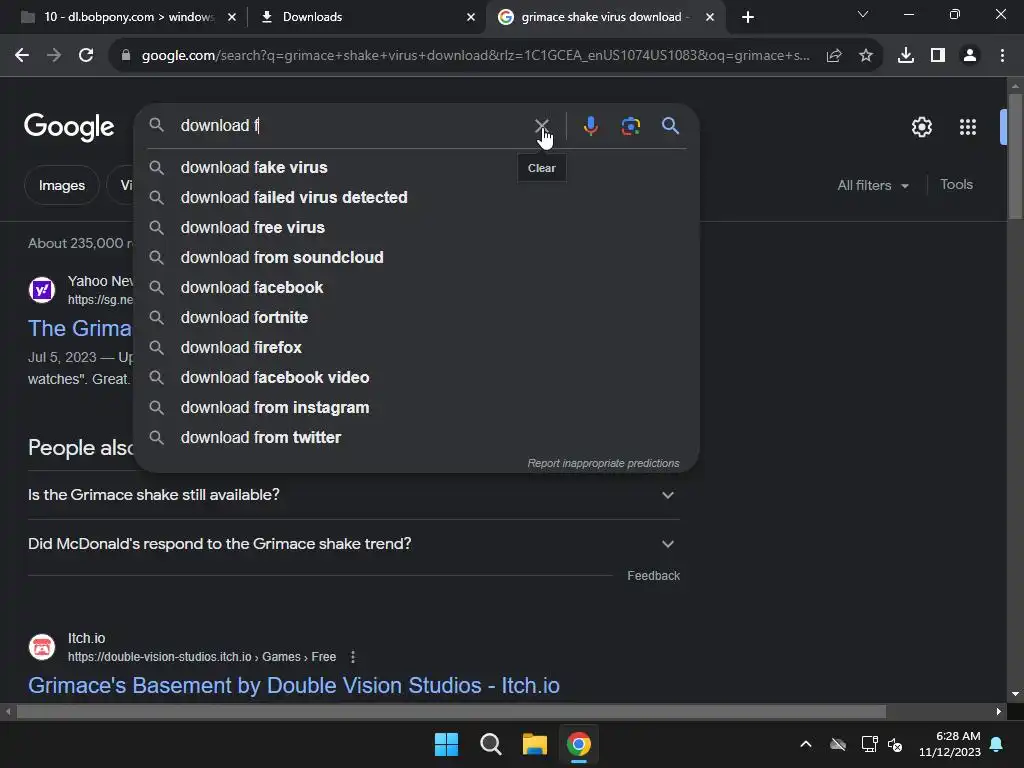Click Chrome icon in taskbar

click(579, 744)
